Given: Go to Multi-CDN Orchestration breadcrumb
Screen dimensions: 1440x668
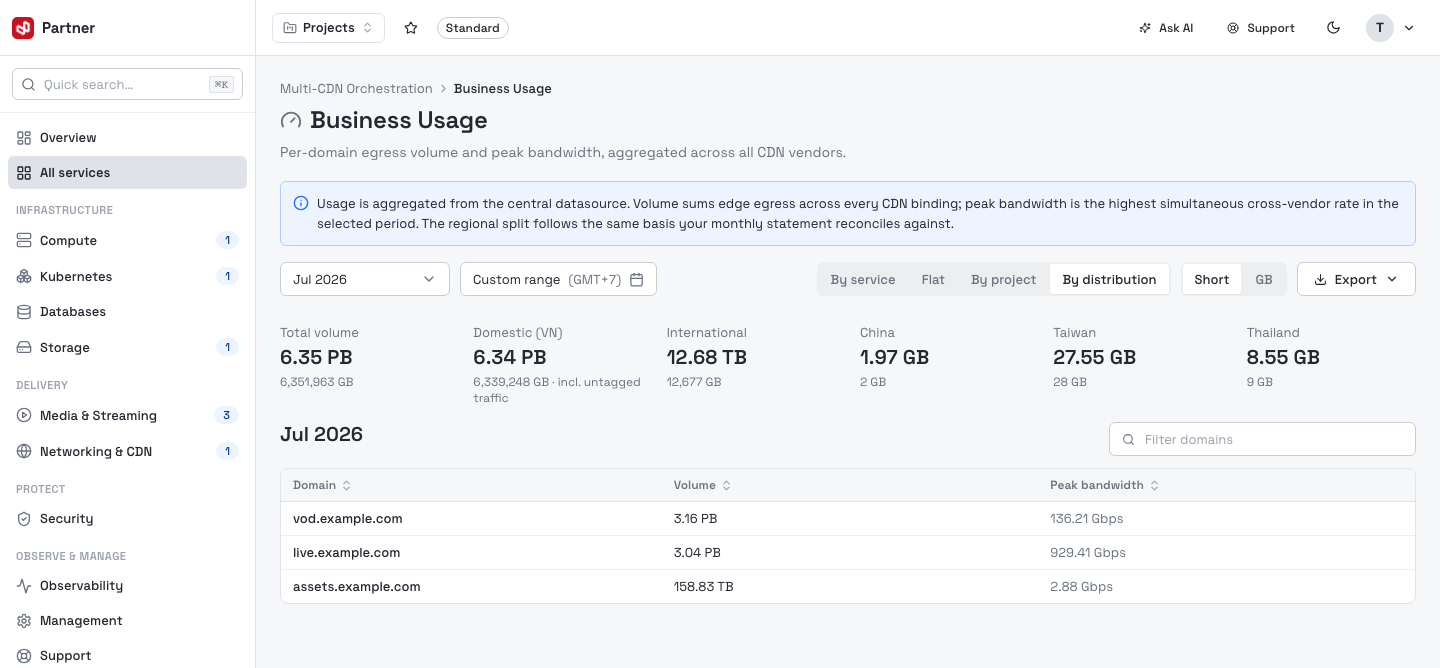Looking at the screenshot, I should [x=356, y=88].
